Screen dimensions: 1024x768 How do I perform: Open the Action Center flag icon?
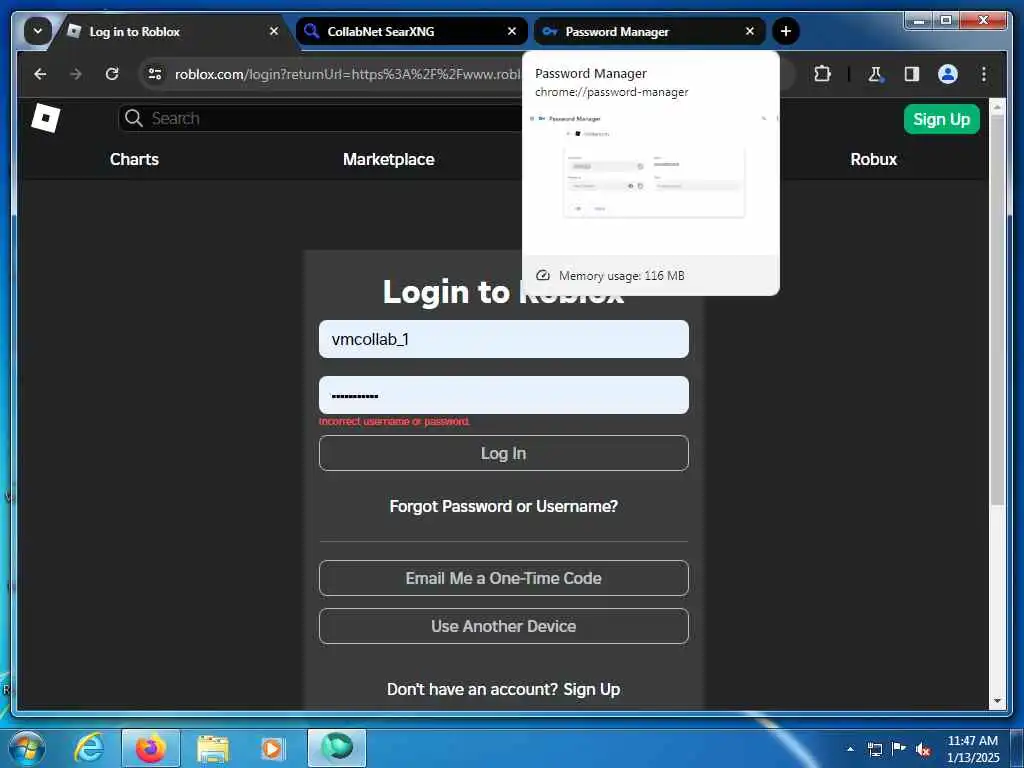pos(899,748)
